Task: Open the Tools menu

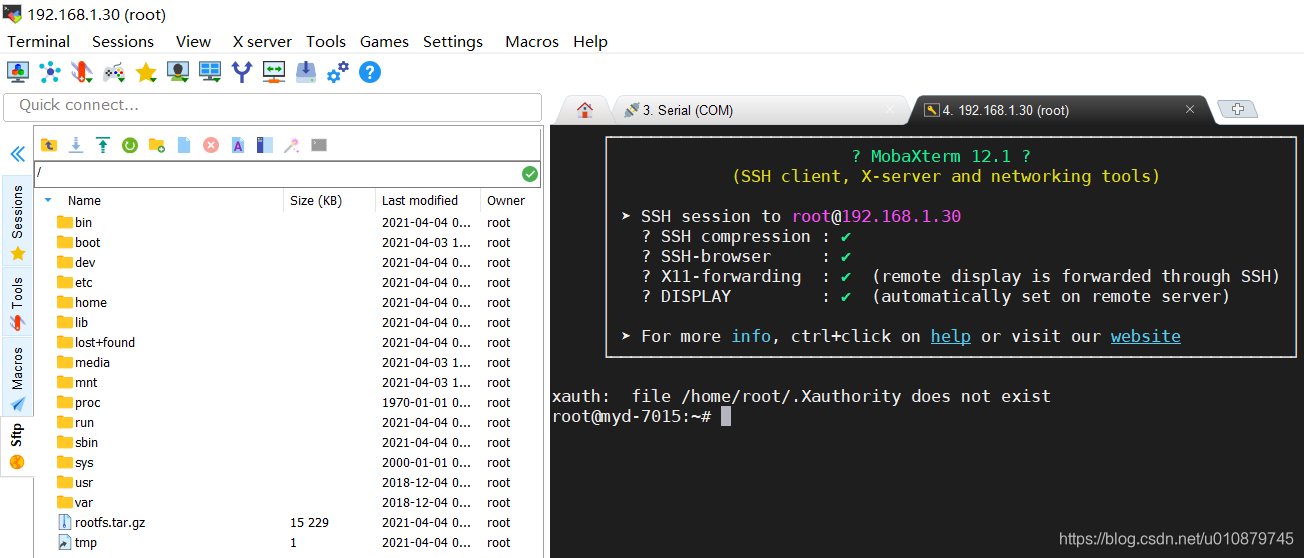Action: point(326,41)
